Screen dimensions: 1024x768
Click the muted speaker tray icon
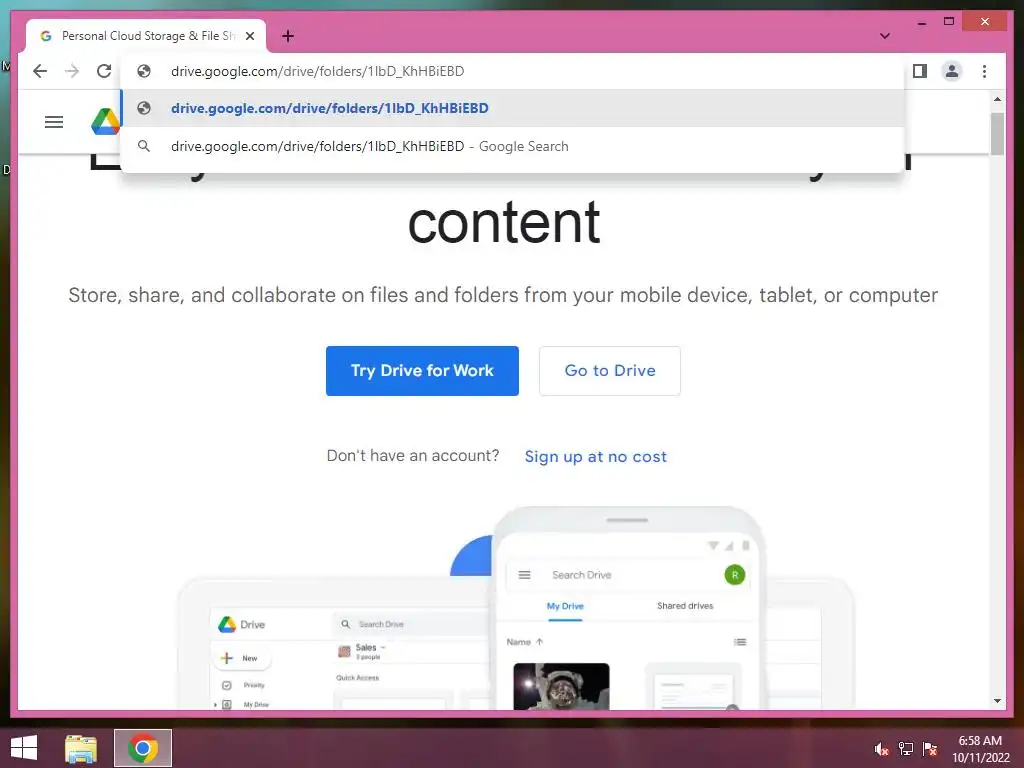pyautogui.click(x=881, y=749)
